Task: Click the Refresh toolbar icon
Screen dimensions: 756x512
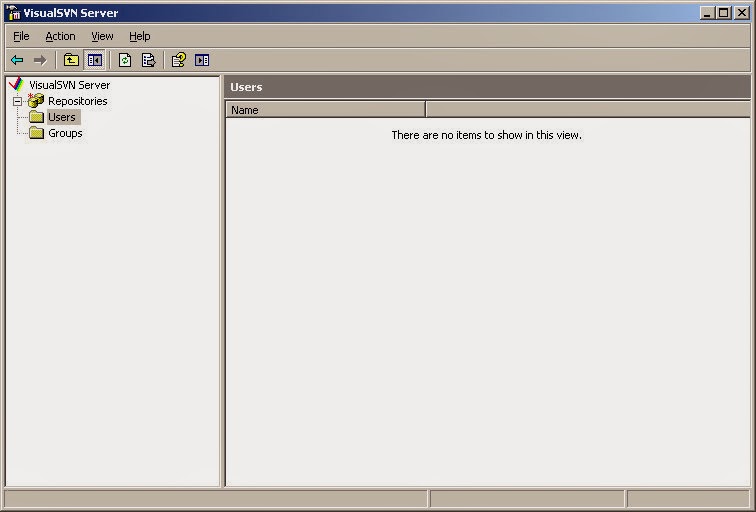Action: point(125,60)
